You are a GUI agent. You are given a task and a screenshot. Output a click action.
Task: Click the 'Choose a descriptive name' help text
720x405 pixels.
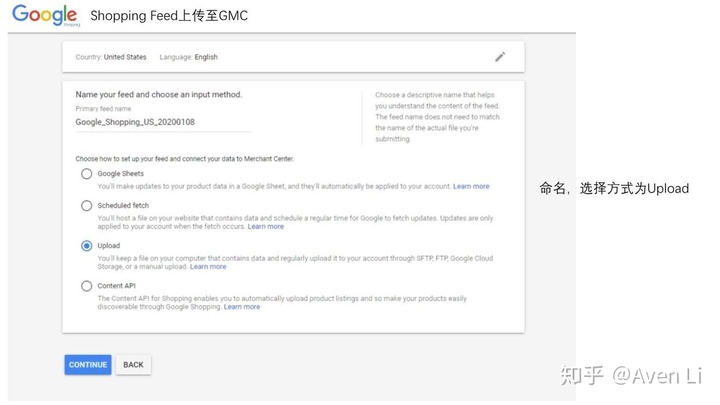click(437, 117)
